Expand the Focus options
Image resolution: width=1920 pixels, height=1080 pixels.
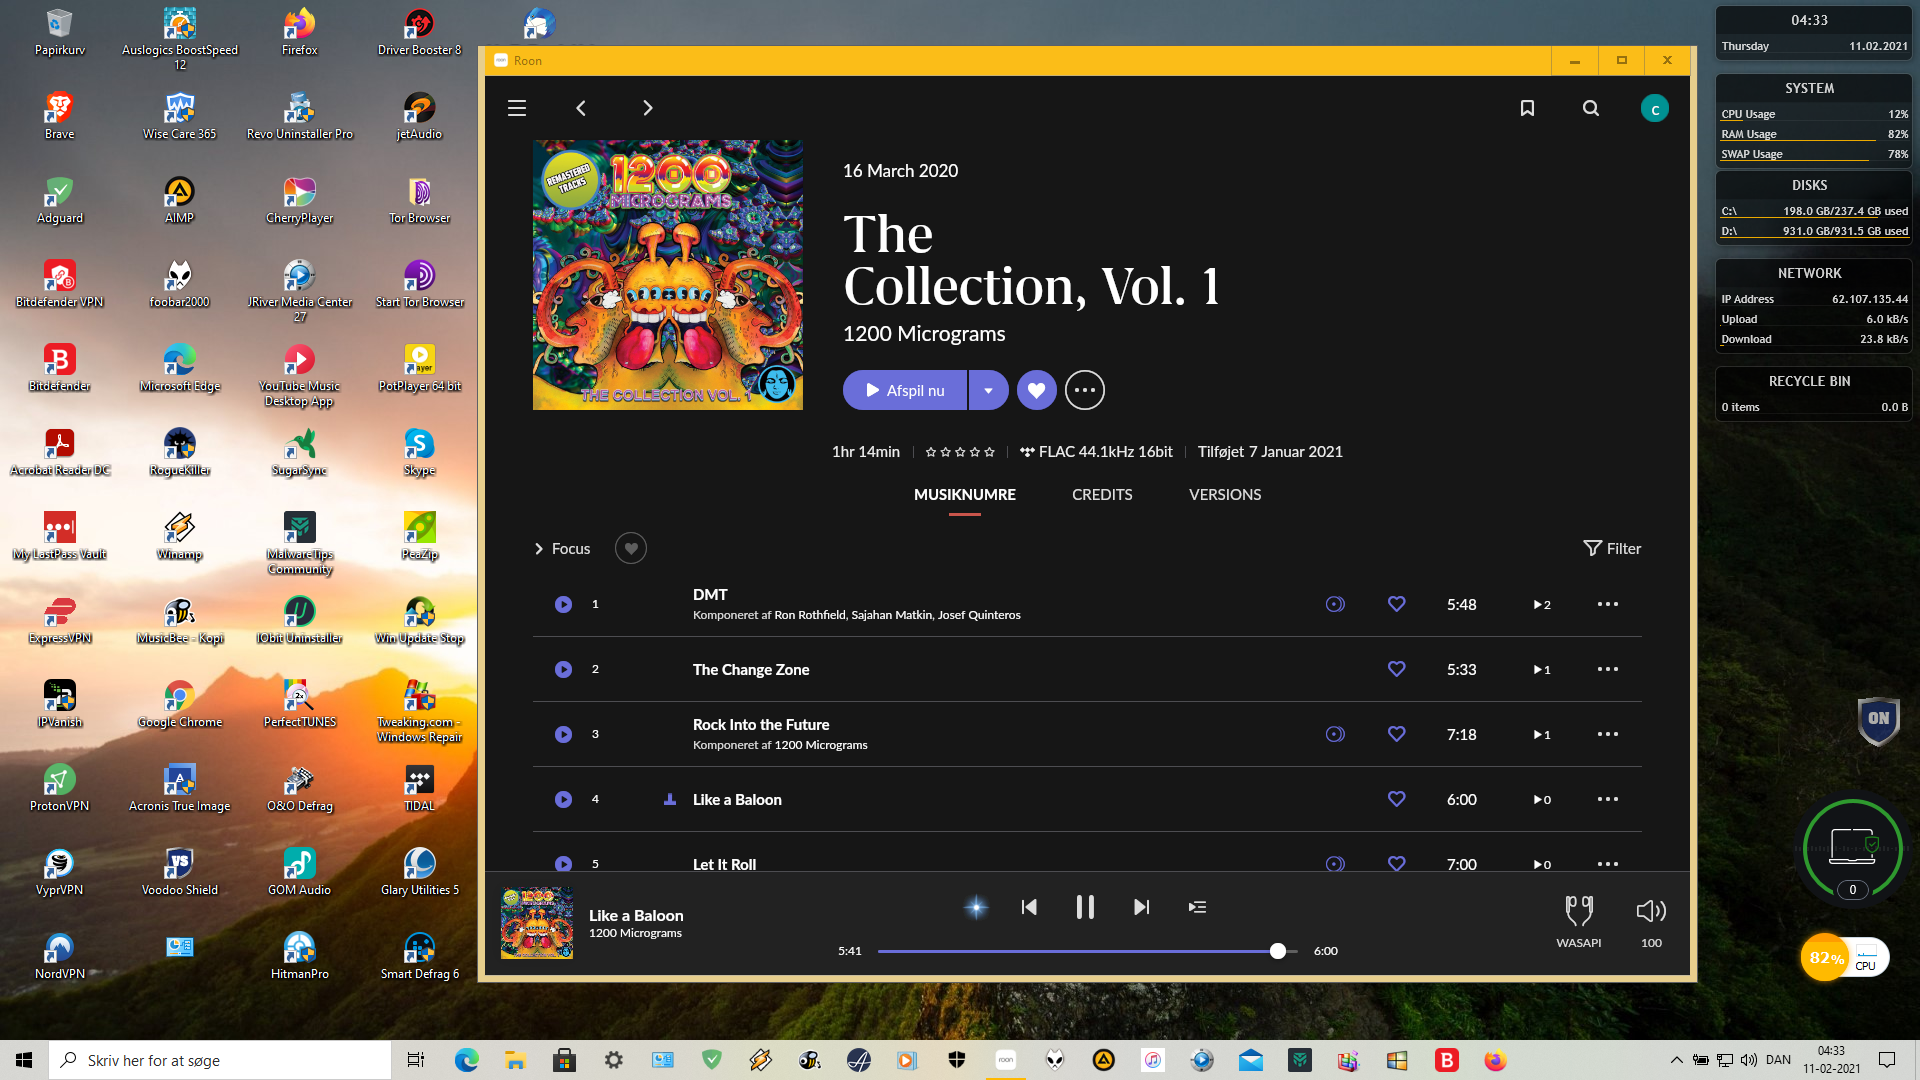tap(561, 548)
